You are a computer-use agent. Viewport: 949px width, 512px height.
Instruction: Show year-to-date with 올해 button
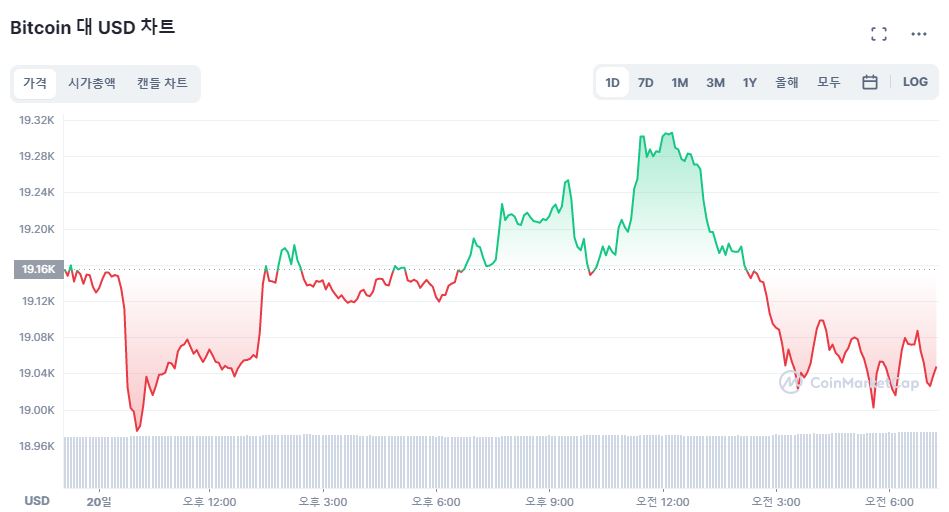[x=787, y=82]
